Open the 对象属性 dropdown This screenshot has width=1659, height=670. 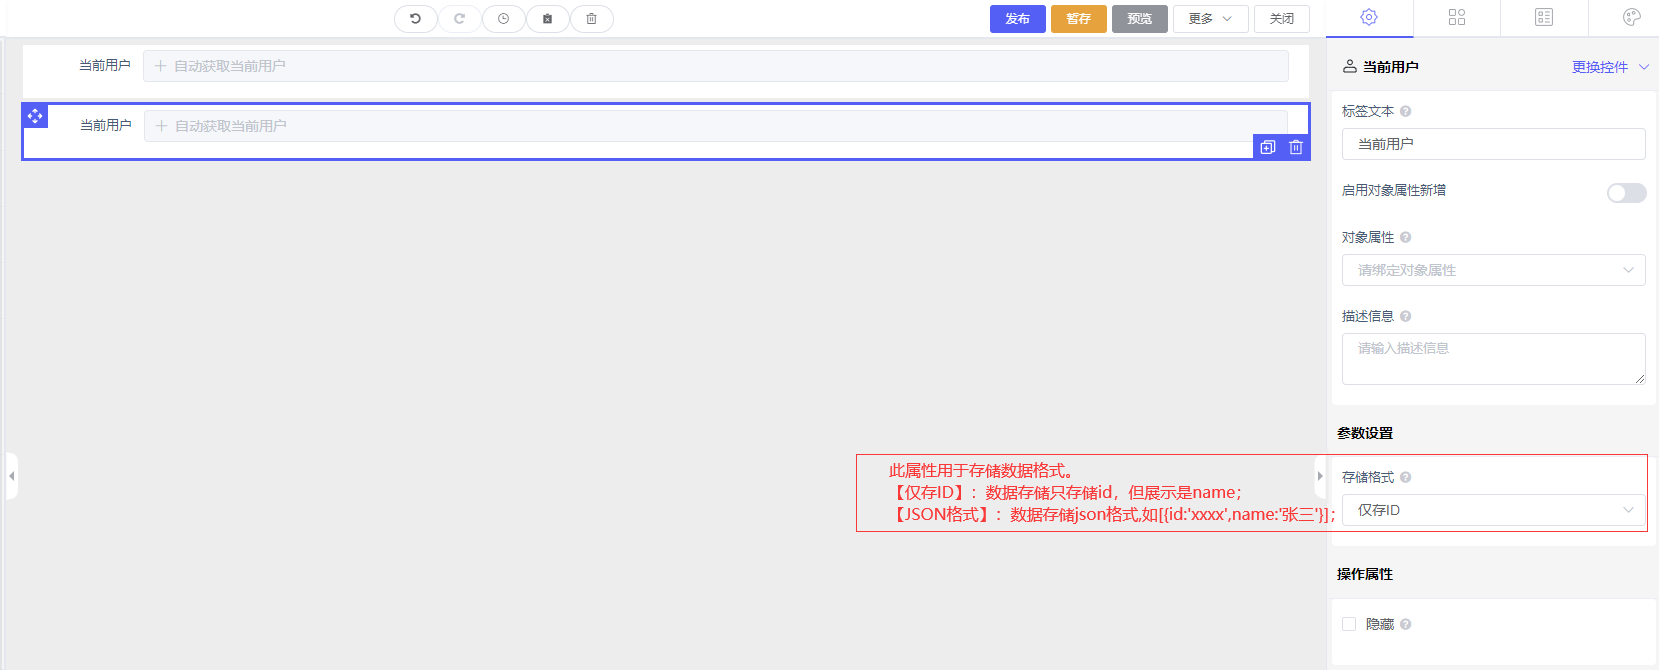pyautogui.click(x=1492, y=270)
